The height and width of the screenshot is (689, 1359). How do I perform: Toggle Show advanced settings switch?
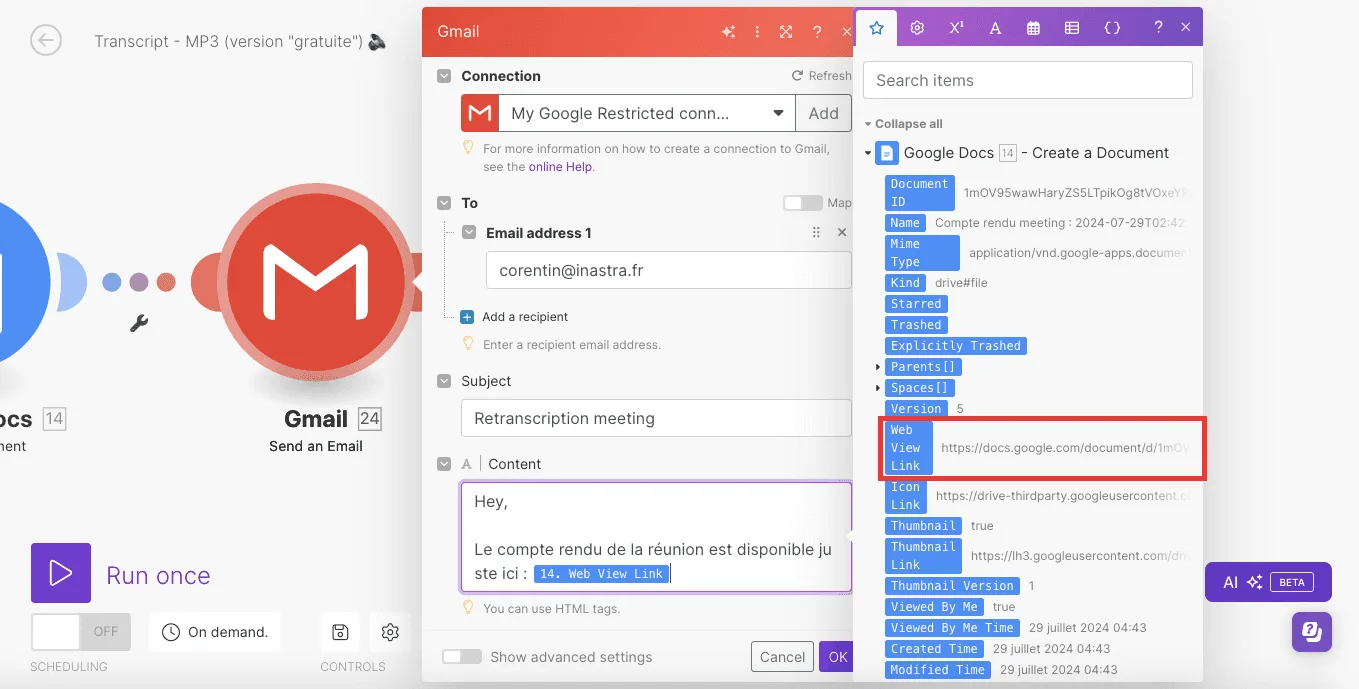[x=461, y=657]
